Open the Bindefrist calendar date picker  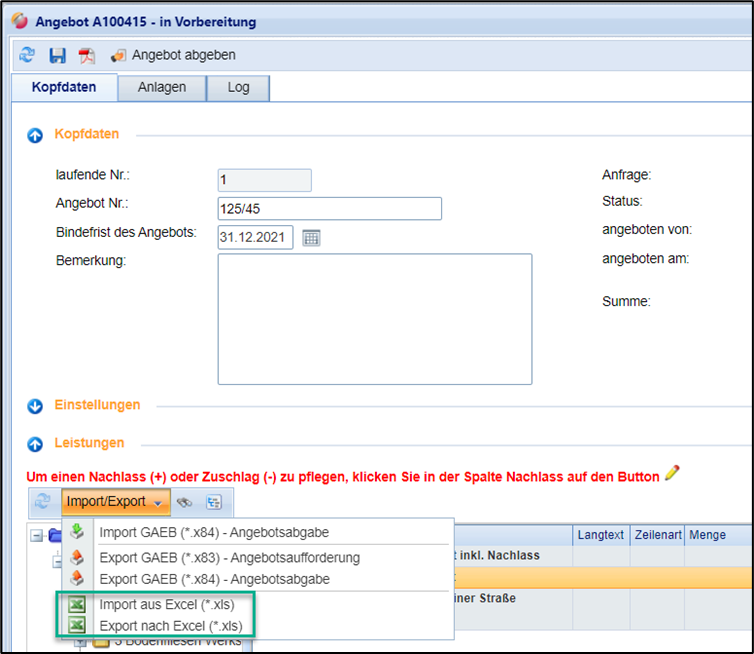click(x=311, y=237)
